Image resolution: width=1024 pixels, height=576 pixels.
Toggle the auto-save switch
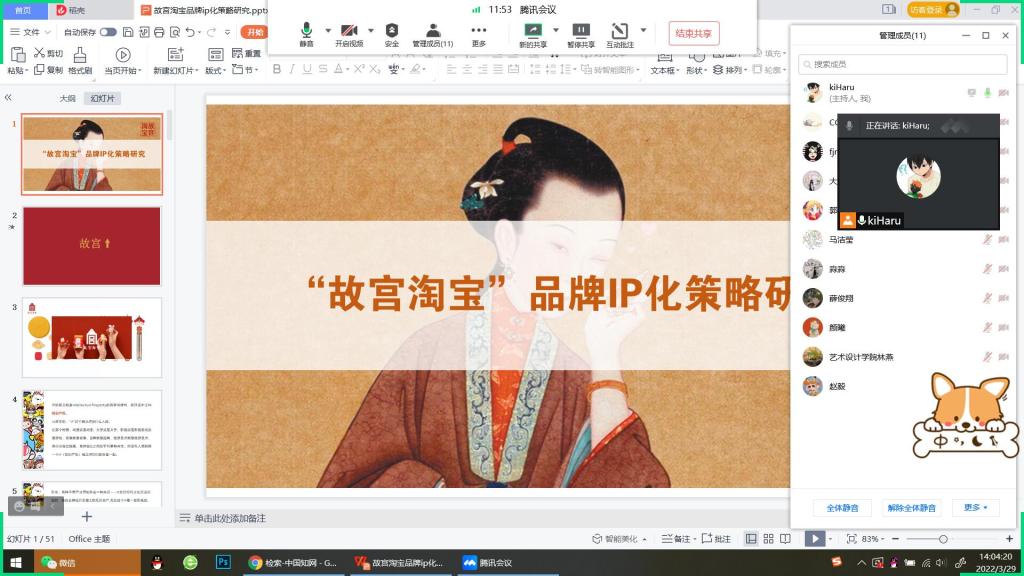pos(108,32)
